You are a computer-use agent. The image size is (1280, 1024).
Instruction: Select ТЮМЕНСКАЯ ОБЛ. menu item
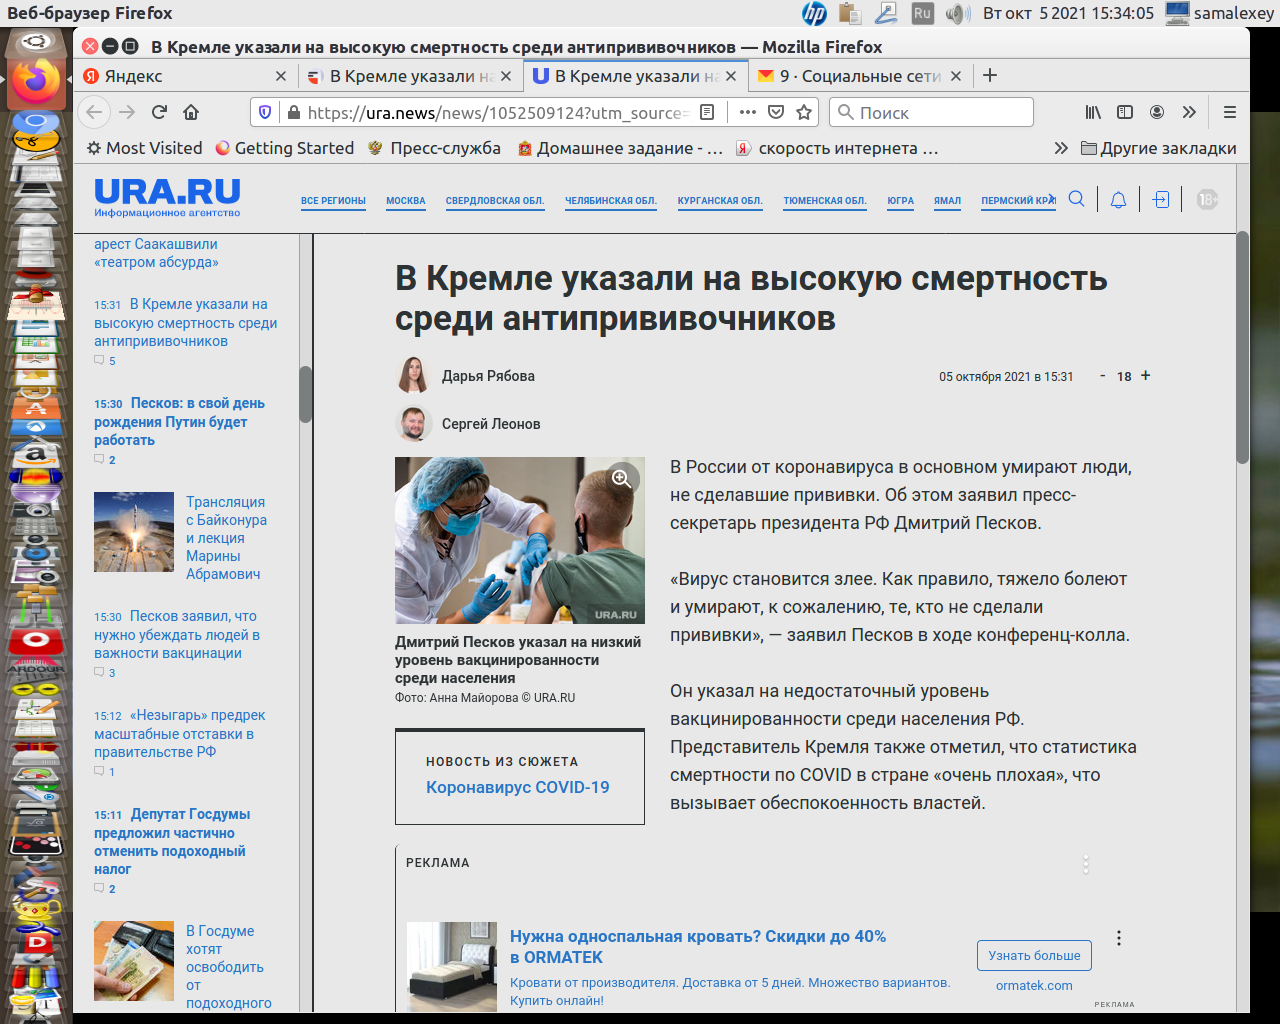point(825,201)
